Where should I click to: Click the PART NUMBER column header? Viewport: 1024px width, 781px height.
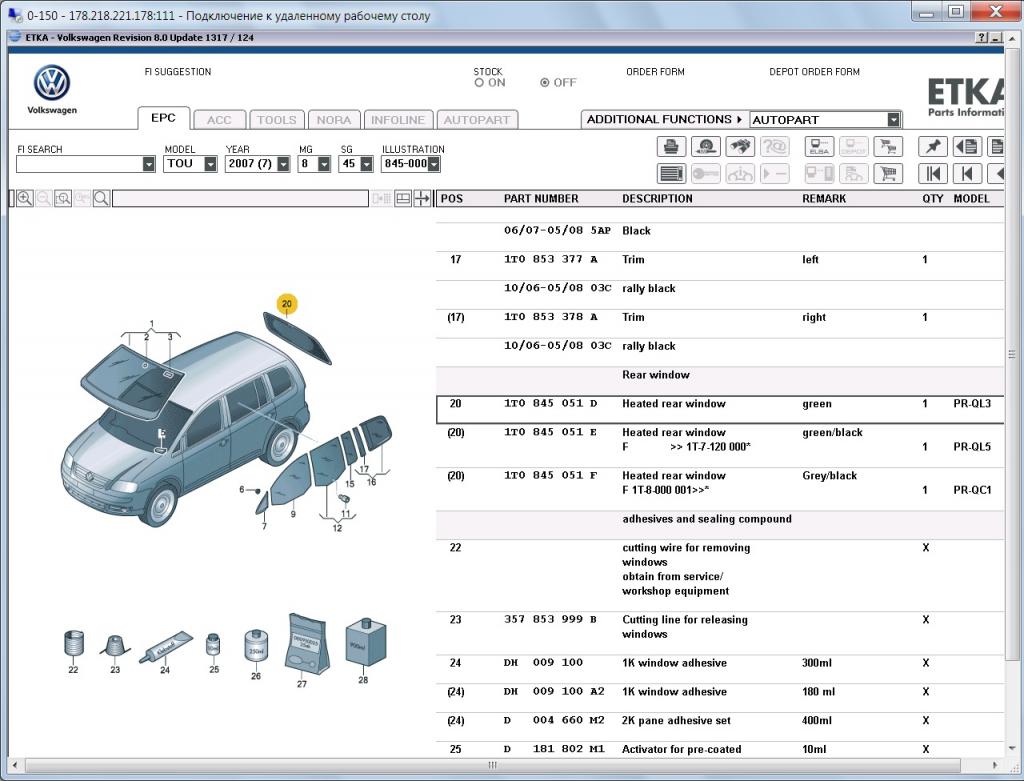click(x=541, y=199)
